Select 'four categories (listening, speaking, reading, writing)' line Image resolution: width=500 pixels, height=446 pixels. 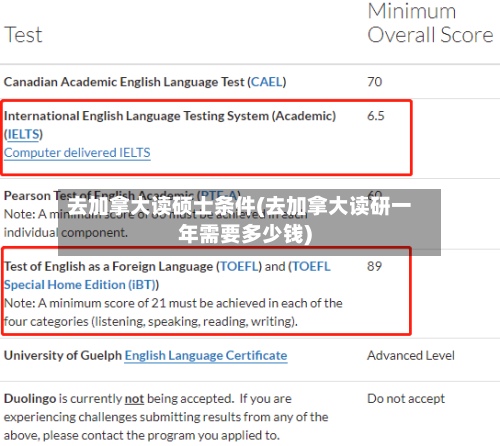tap(151, 322)
